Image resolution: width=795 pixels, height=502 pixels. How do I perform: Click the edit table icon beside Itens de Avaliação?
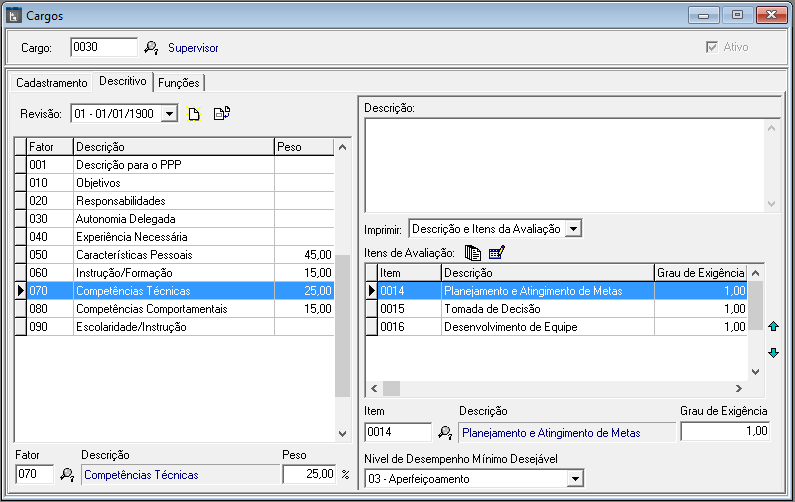[496, 252]
